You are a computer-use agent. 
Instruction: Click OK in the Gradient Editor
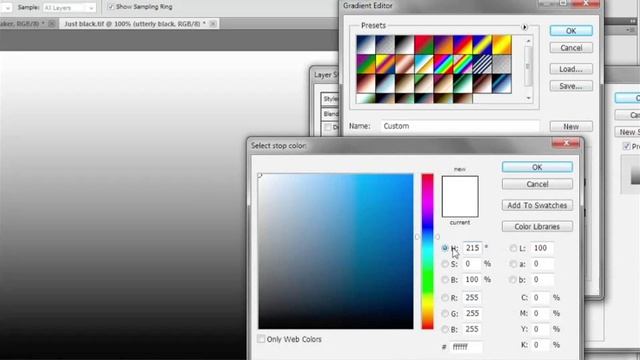pos(571,31)
